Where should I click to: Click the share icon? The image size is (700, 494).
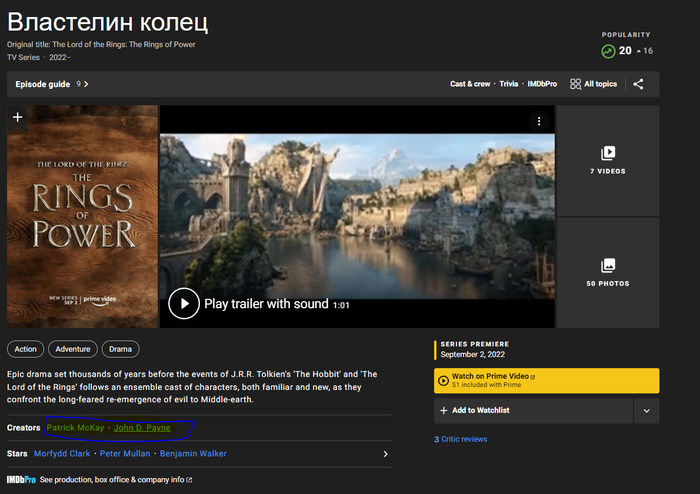(x=638, y=84)
